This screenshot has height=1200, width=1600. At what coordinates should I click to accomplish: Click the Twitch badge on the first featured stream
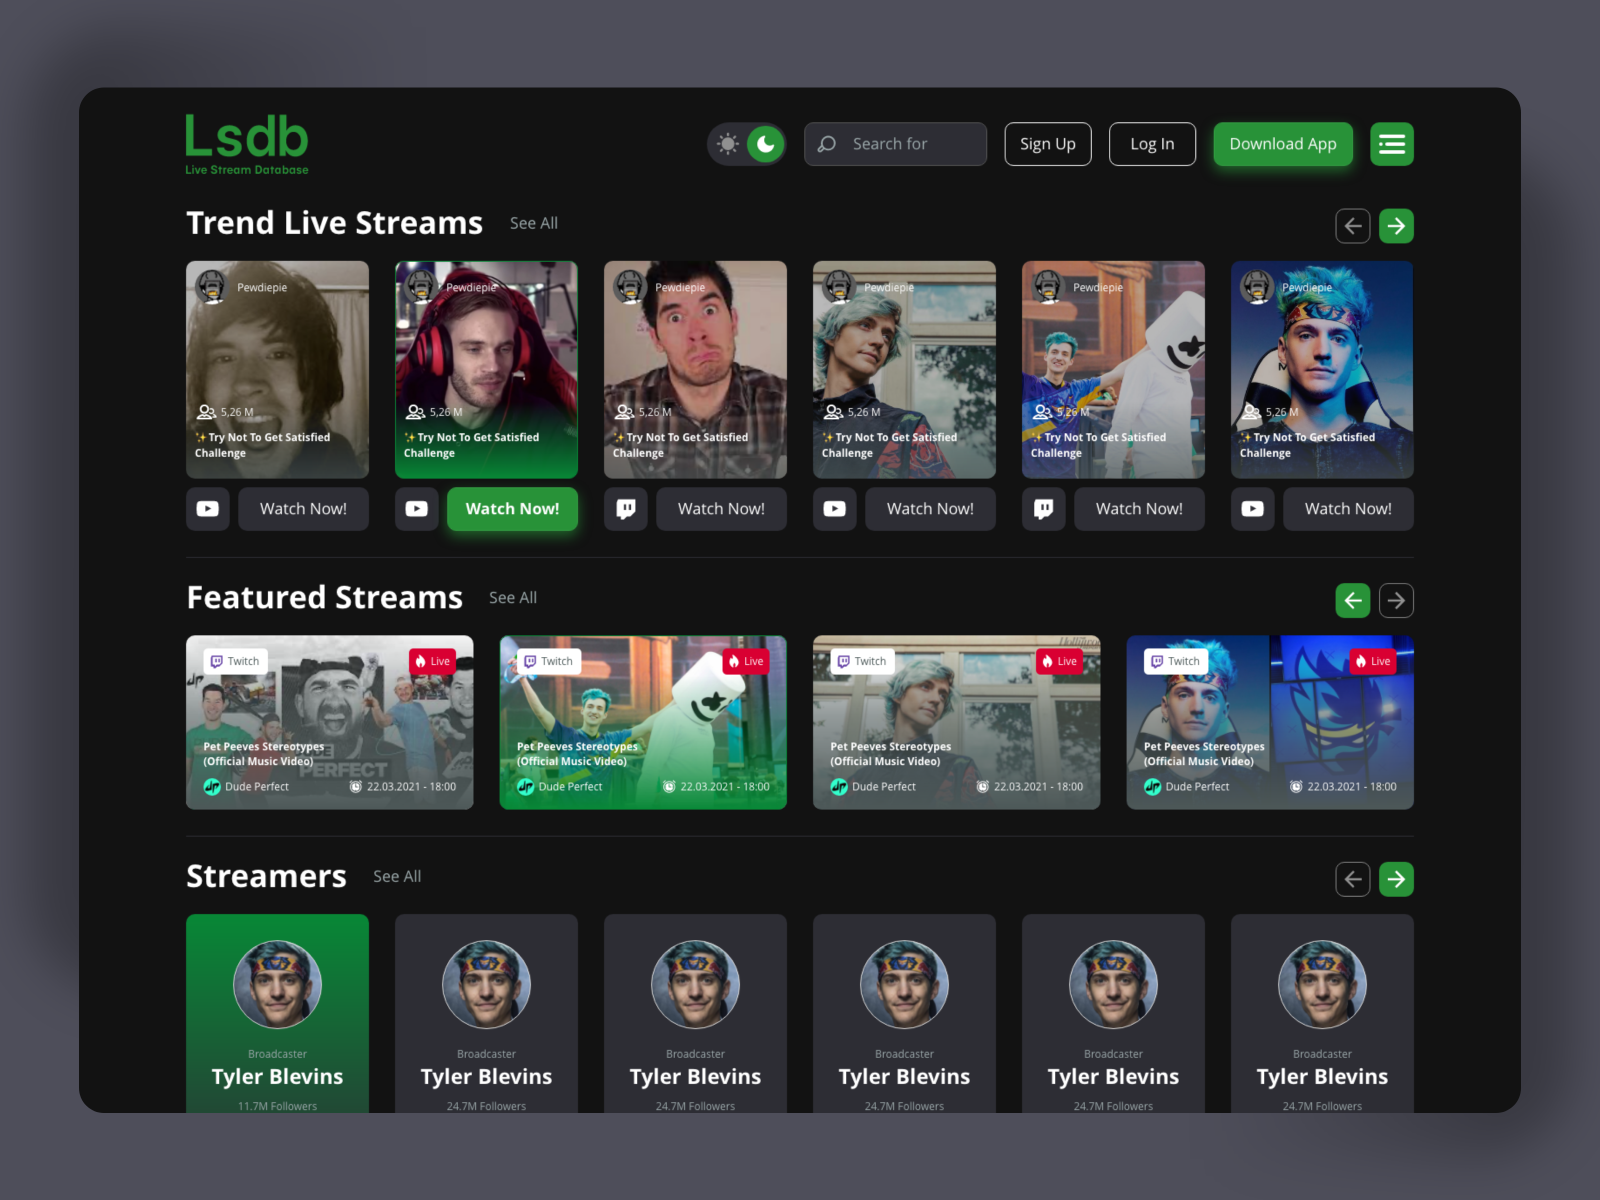pos(236,661)
